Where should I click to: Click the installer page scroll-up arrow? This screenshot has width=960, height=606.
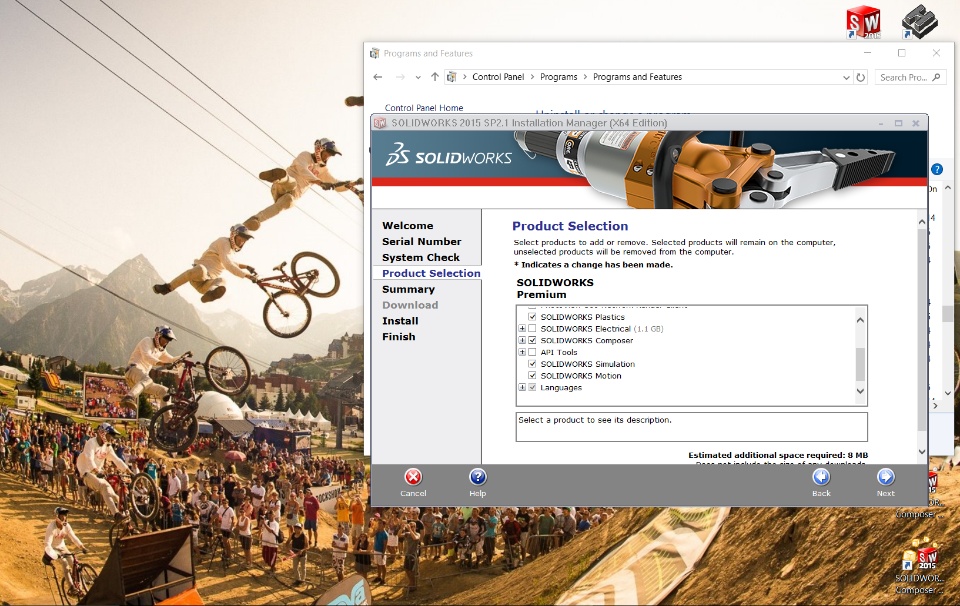click(x=922, y=222)
